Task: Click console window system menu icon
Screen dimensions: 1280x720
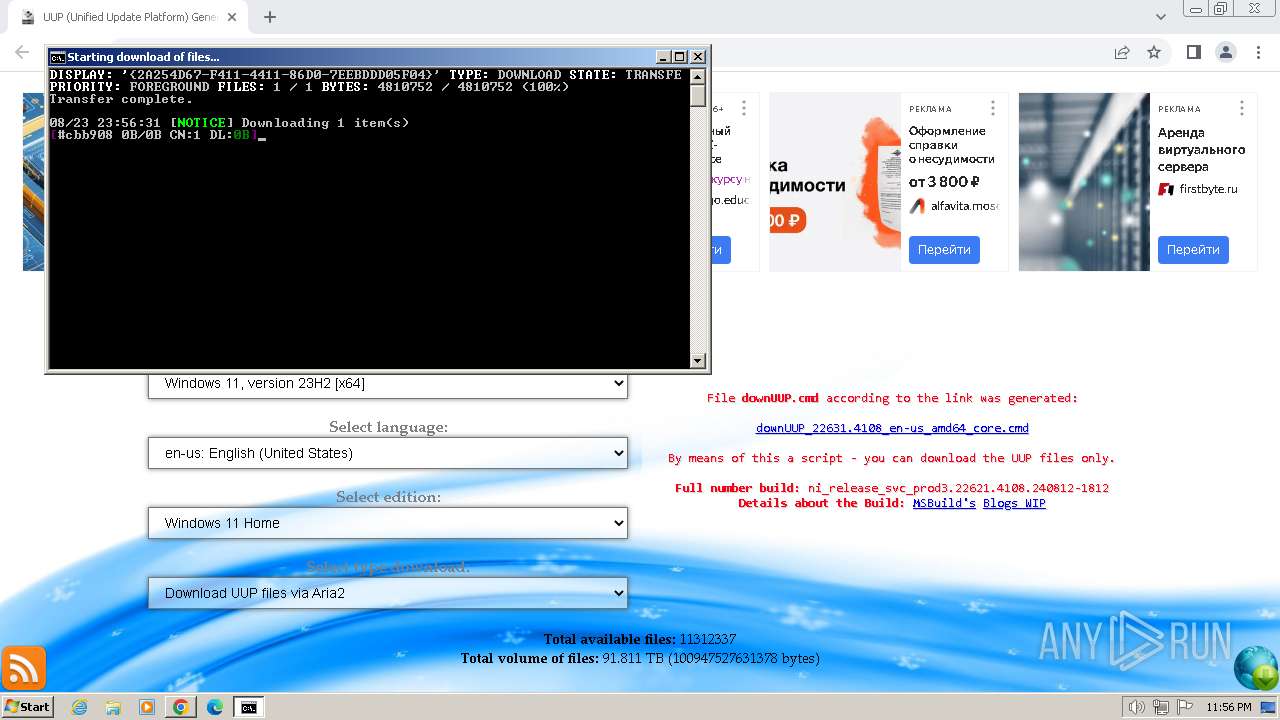Action: click(x=58, y=57)
